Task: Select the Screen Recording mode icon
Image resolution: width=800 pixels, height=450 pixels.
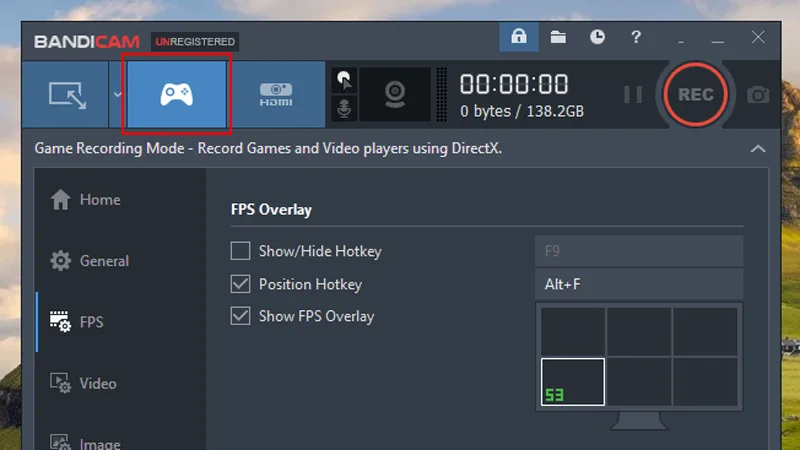Action: coord(67,95)
